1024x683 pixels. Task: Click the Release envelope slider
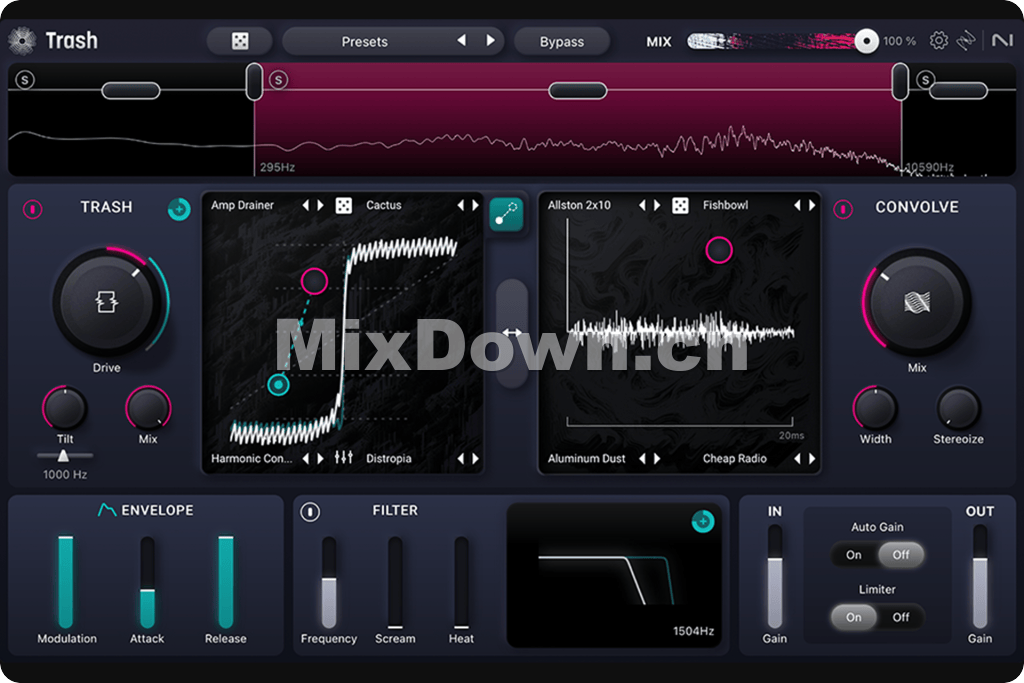pyautogui.click(x=226, y=581)
